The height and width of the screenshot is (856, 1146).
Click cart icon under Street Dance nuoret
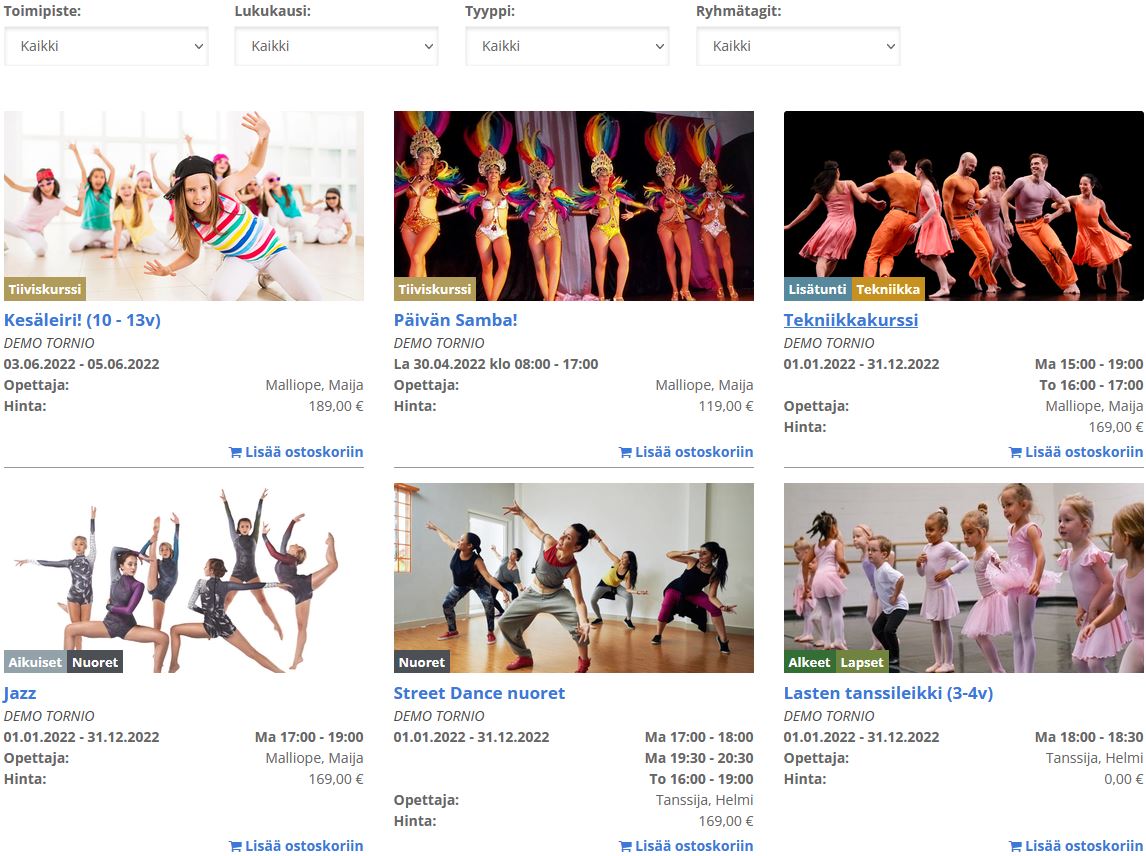coord(626,846)
